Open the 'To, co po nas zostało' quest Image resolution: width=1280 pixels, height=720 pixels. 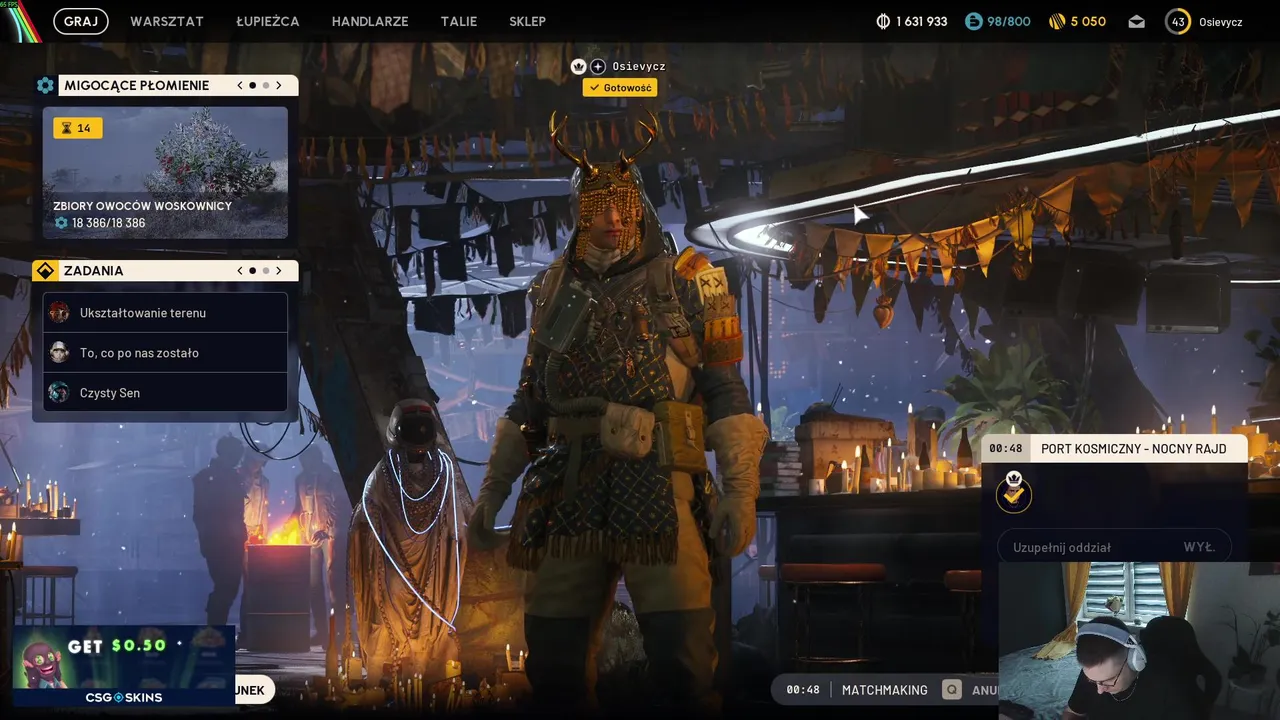click(x=165, y=352)
